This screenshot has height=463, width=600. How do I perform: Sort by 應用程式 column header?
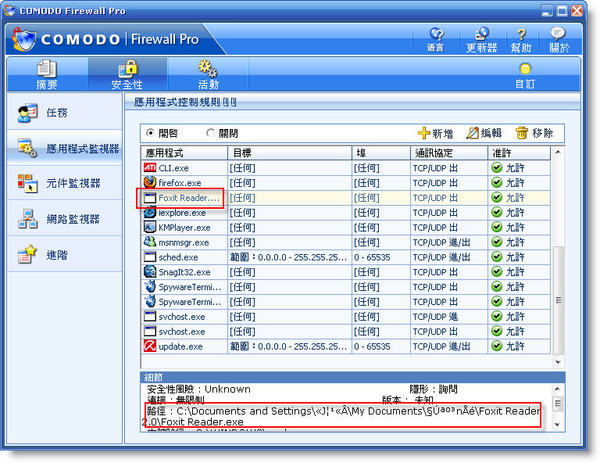tap(184, 153)
